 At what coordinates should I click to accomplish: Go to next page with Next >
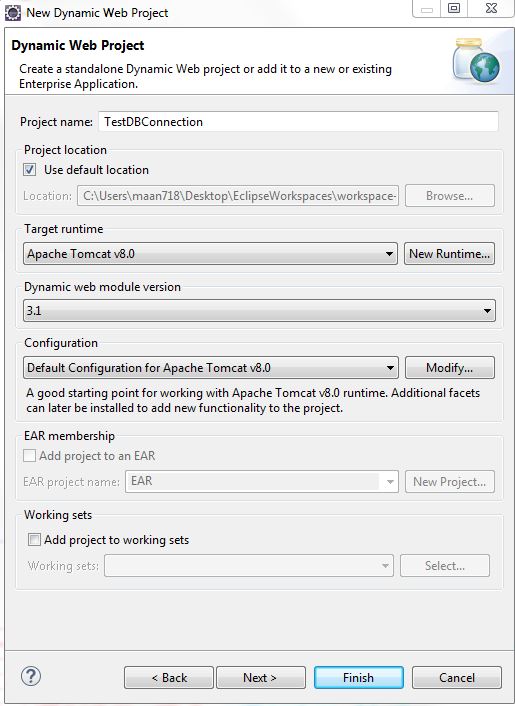(x=261, y=678)
